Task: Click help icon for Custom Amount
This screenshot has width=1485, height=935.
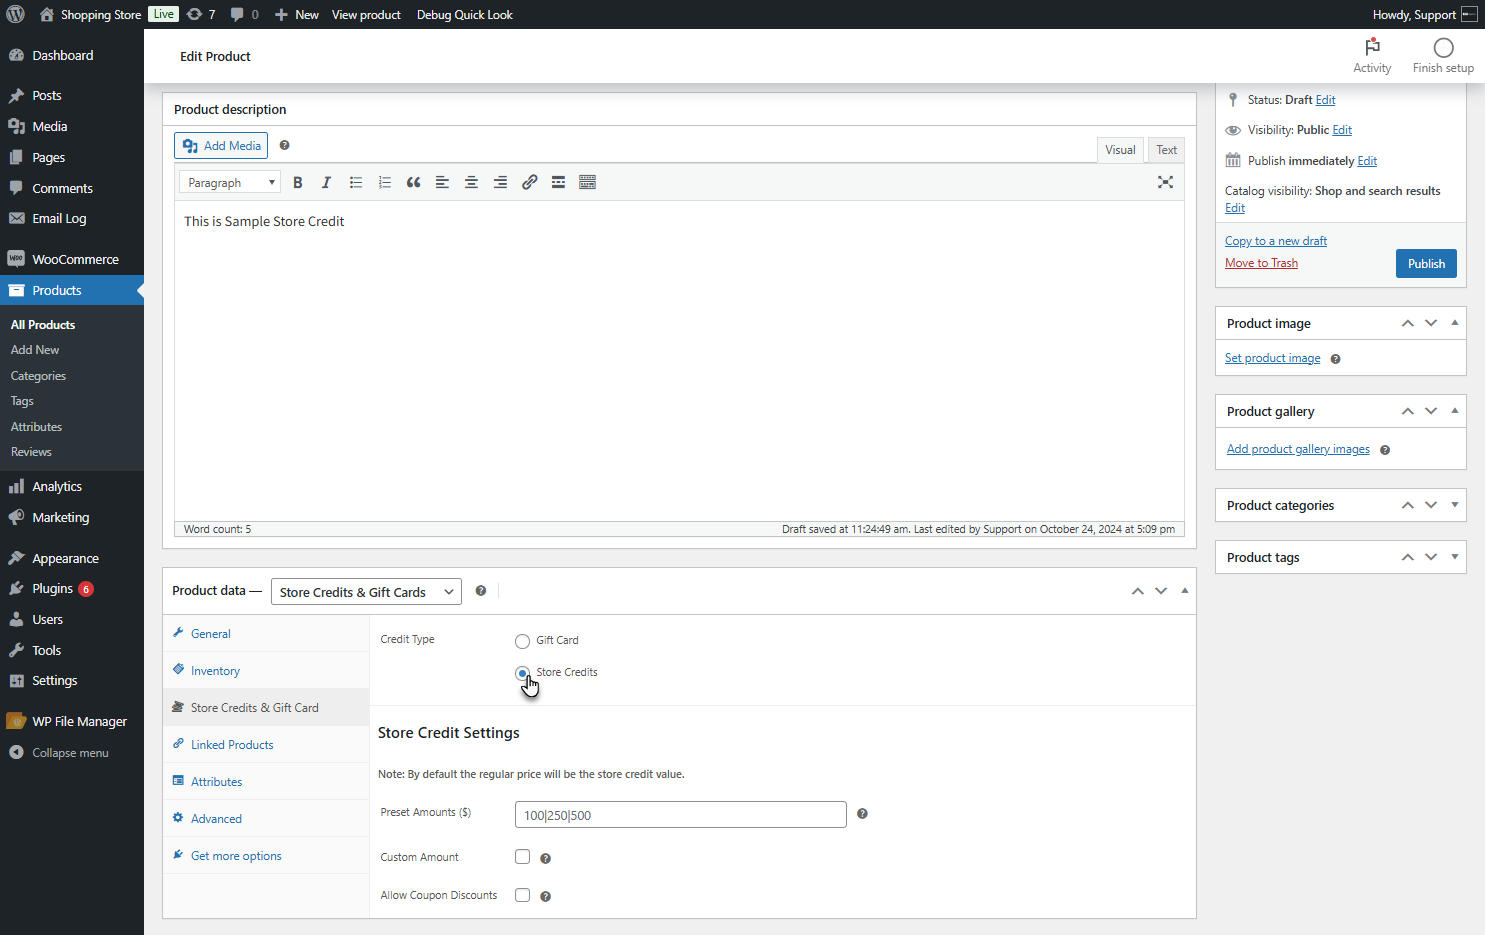Action: point(545,858)
